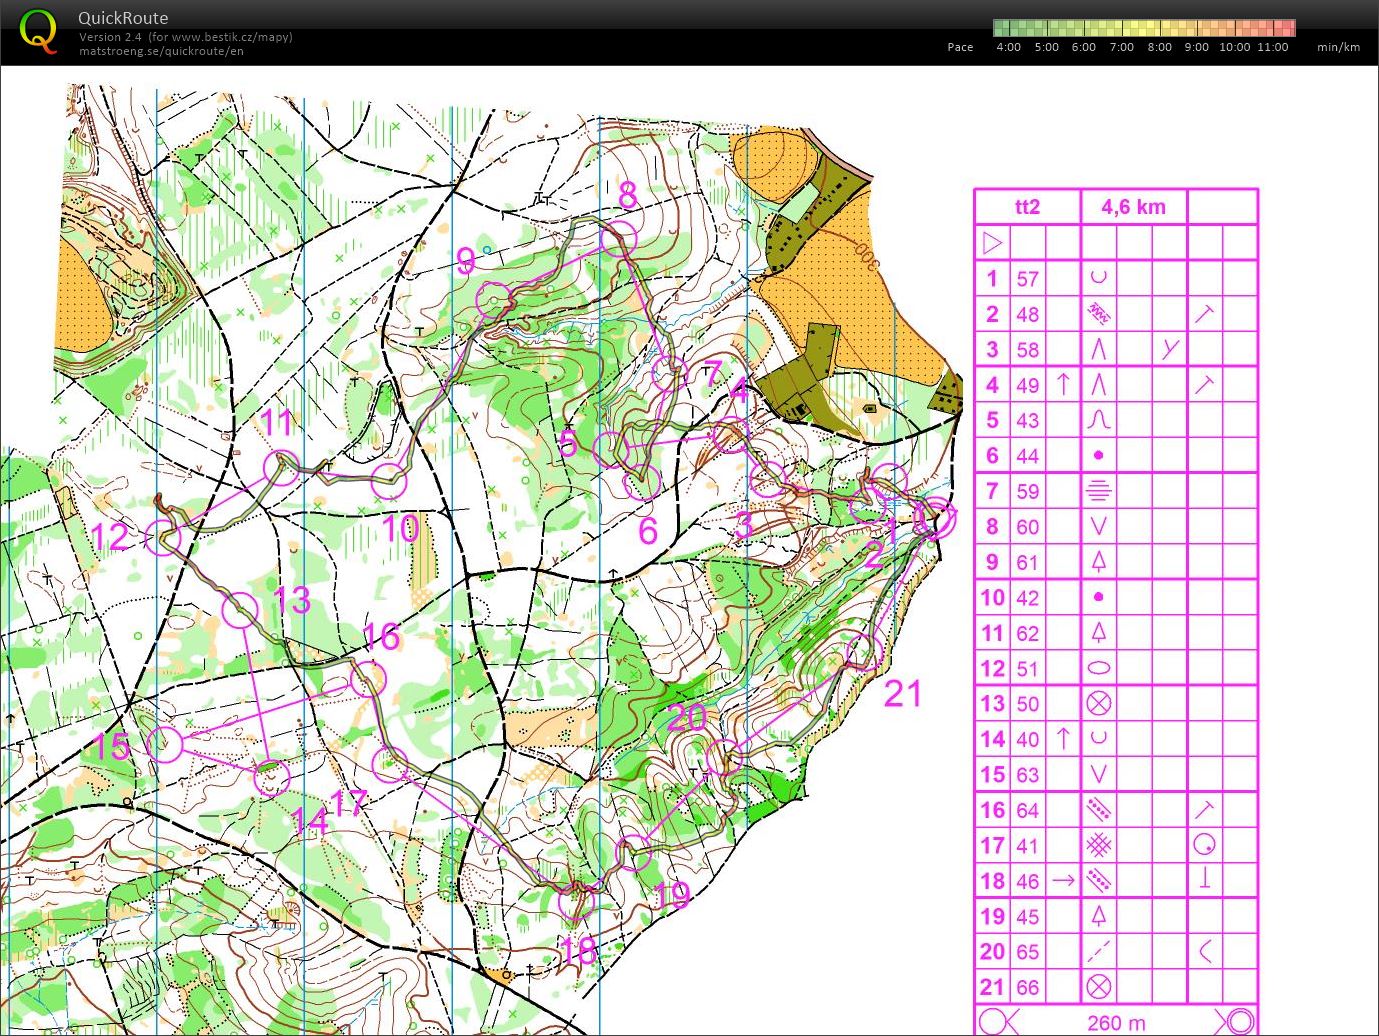Click the start triangle in the control sheet
1379x1036 pixels.
[x=992, y=243]
